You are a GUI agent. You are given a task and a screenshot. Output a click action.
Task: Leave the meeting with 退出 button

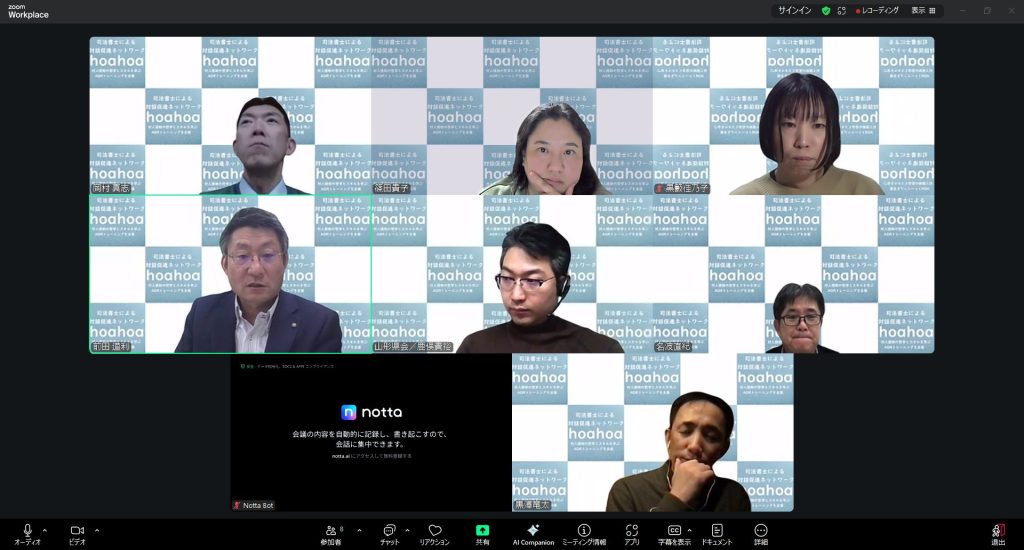[997, 533]
